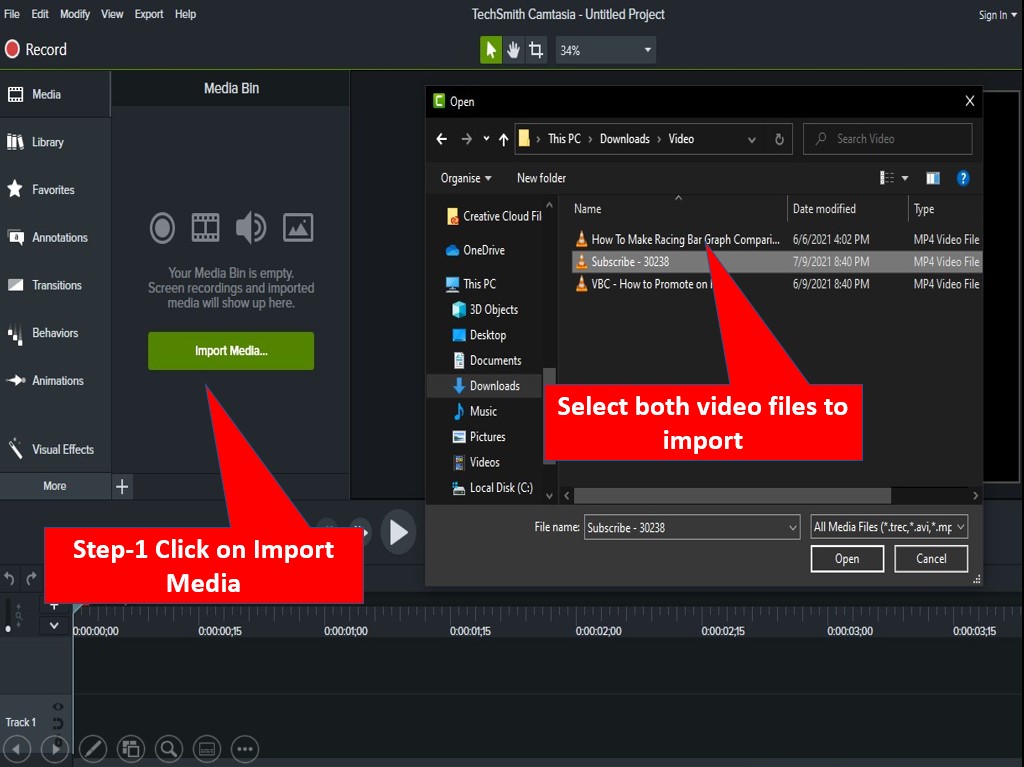
Task: Select Local Disk (C:) in the tree
Action: (492, 488)
